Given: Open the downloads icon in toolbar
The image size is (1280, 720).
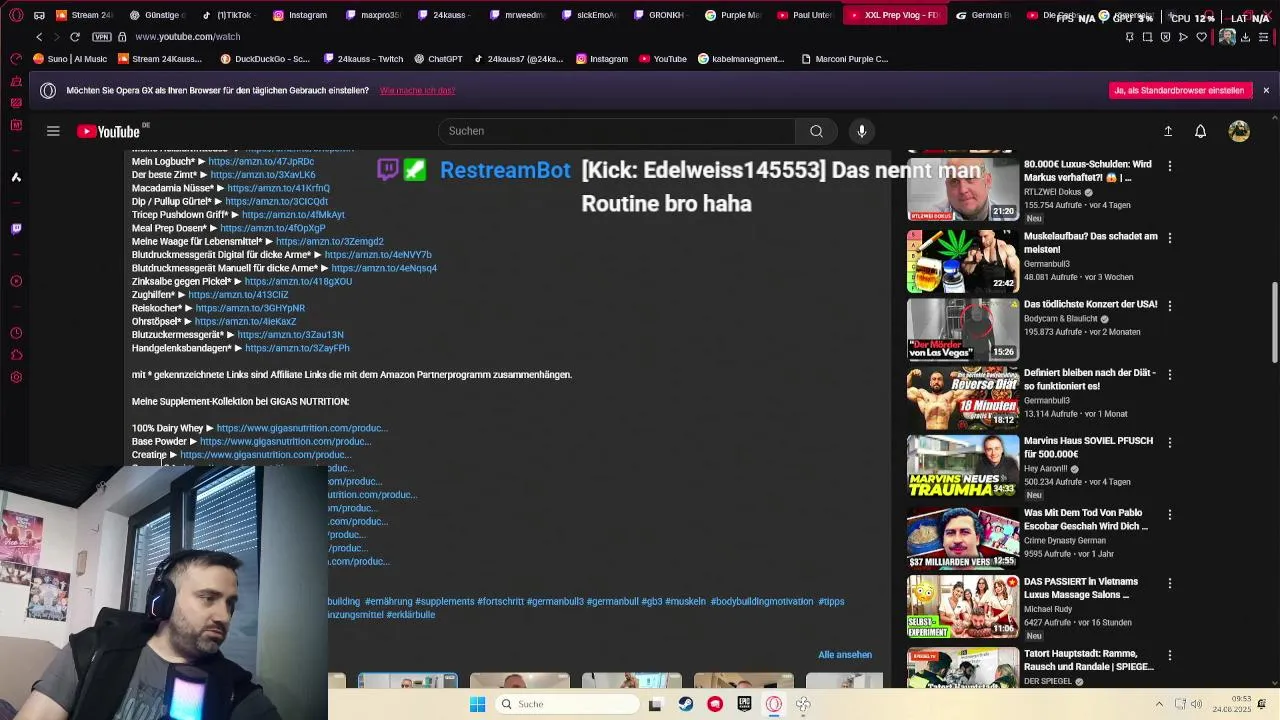Looking at the screenshot, I should 1246,37.
